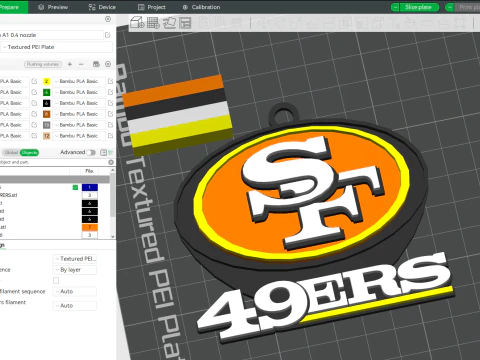Click the green settings search icon
The image size is (480, 360).
tap(111, 152)
